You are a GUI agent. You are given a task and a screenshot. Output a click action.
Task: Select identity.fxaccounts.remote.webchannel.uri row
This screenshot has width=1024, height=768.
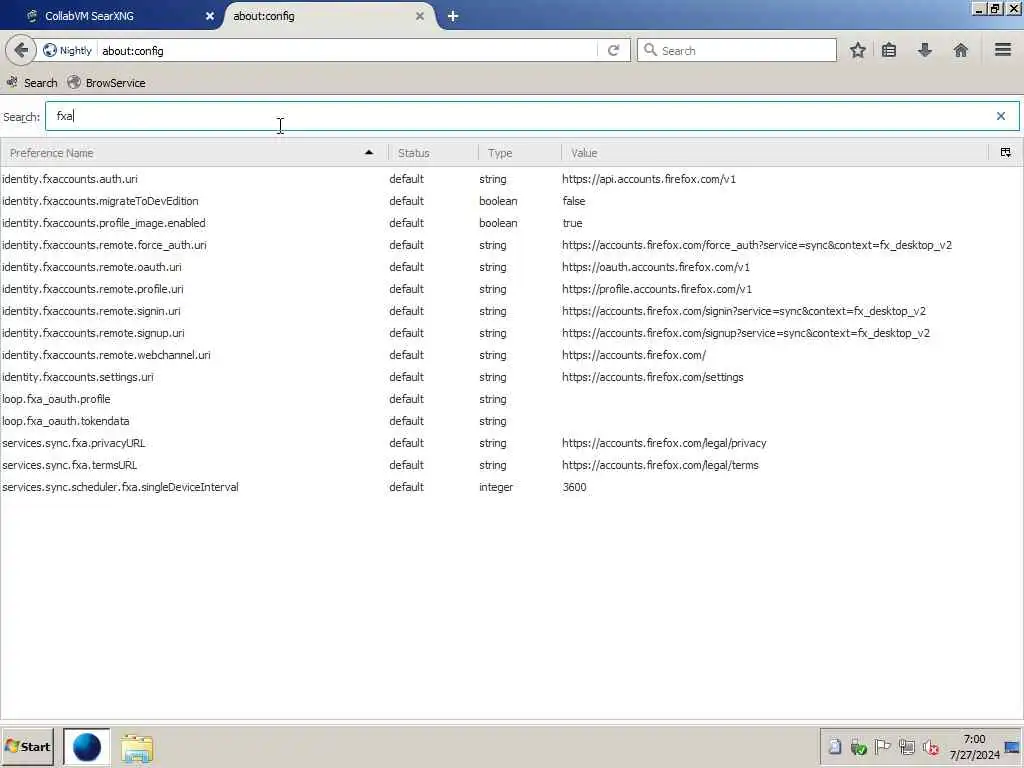pos(511,355)
